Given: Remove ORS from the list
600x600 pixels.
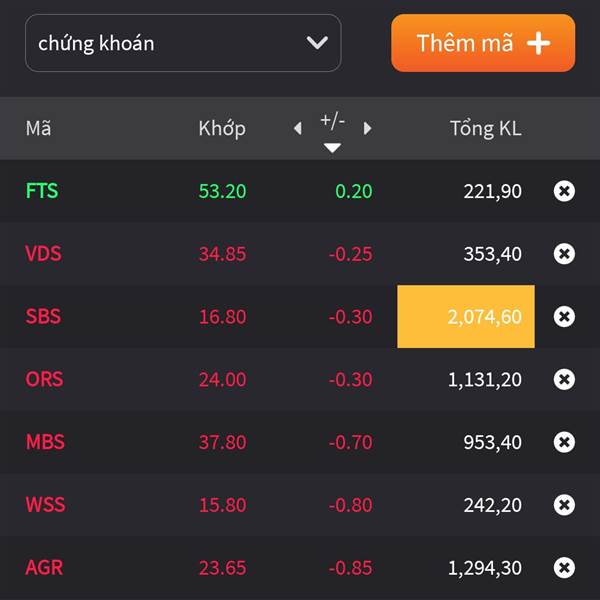Looking at the screenshot, I should 564,379.
